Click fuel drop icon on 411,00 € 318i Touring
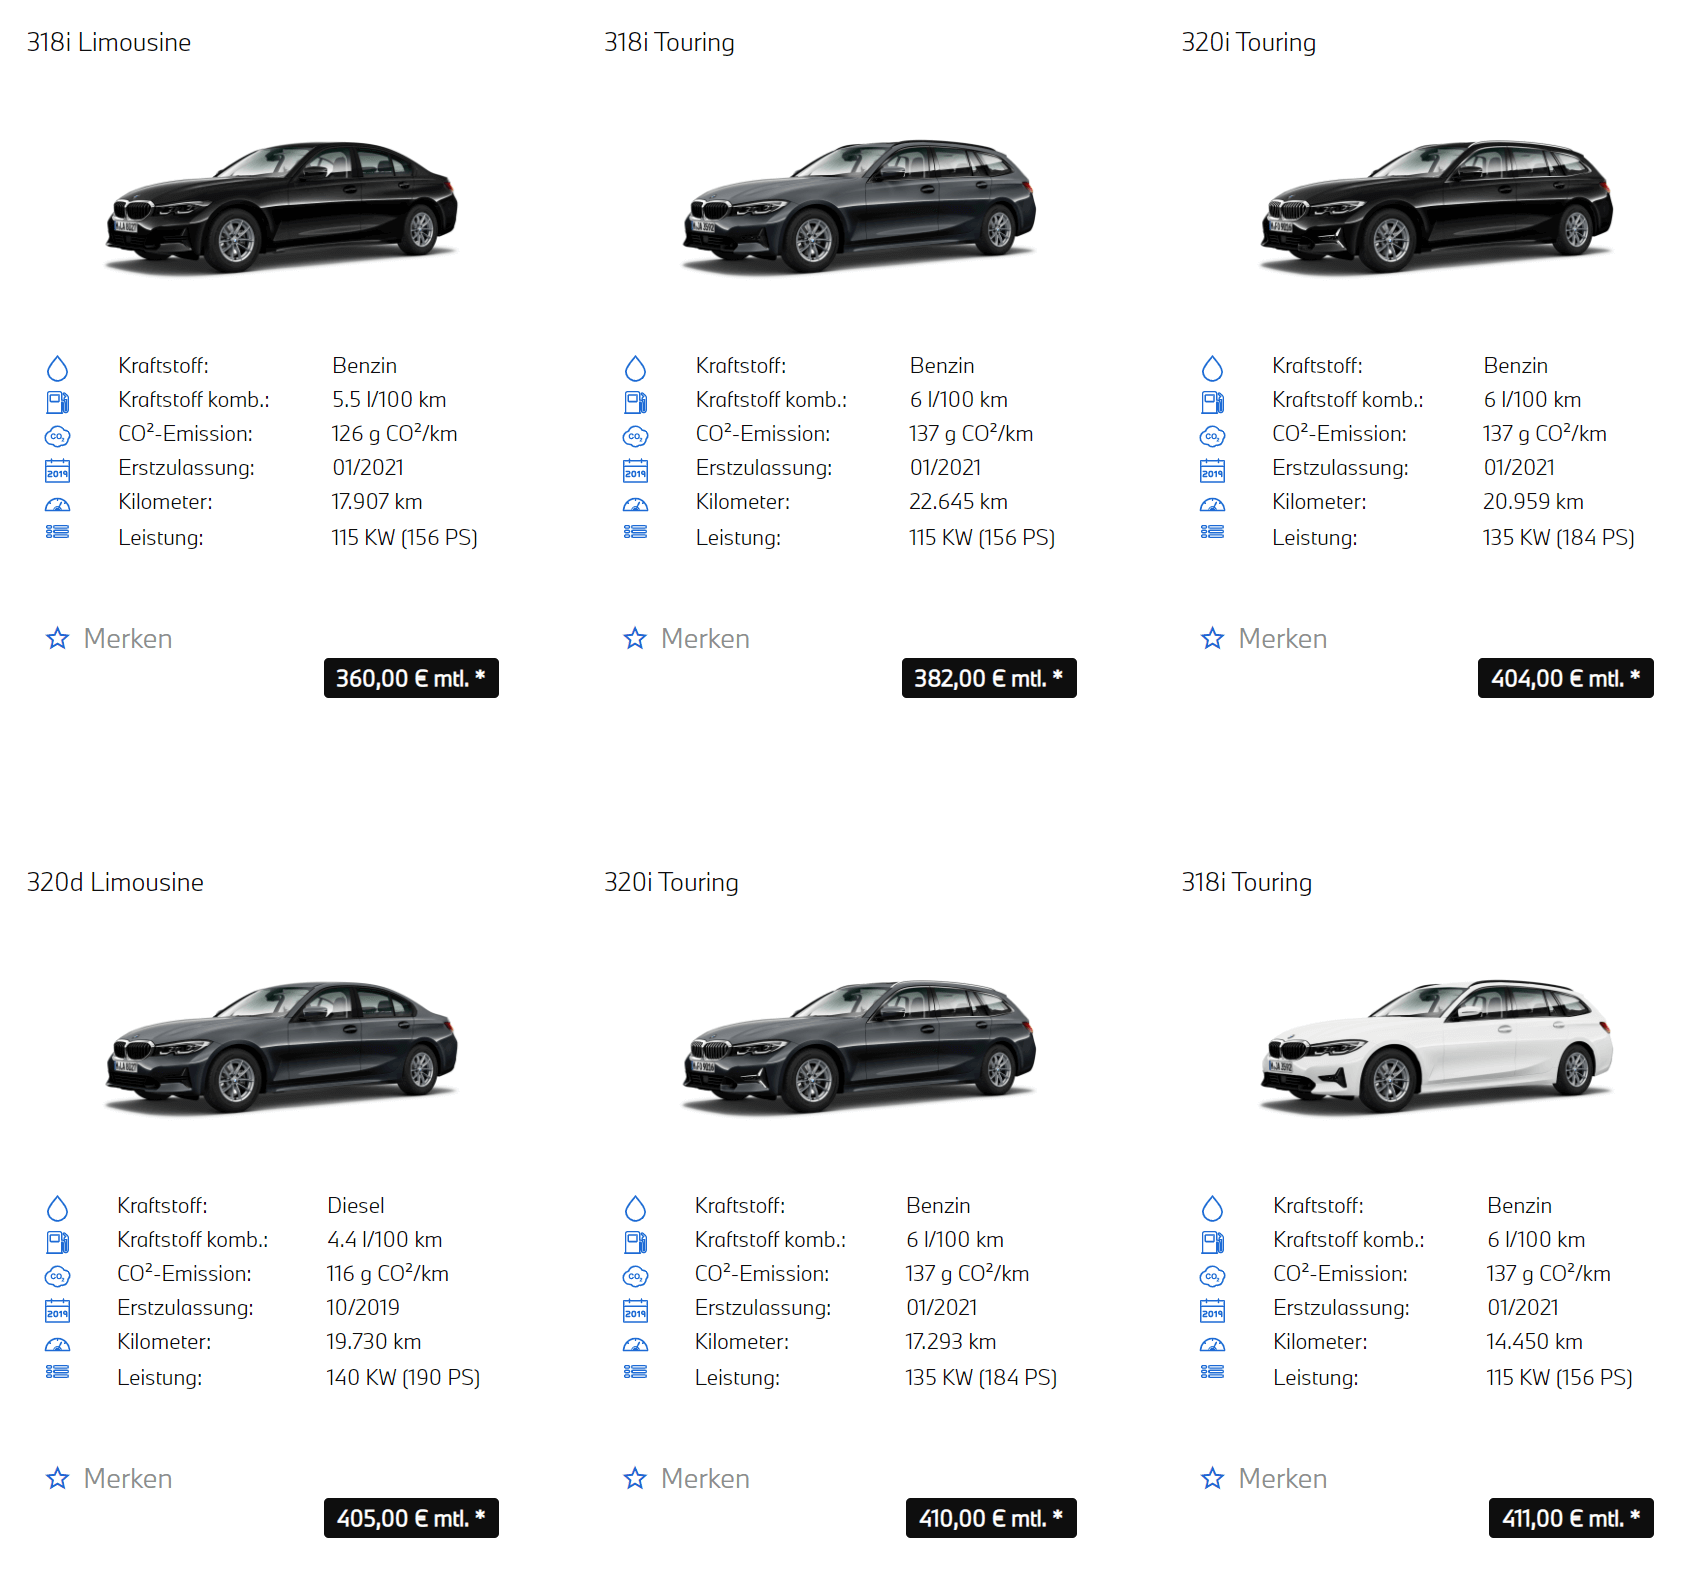This screenshot has height=1594, width=1693. pyautogui.click(x=1212, y=1208)
